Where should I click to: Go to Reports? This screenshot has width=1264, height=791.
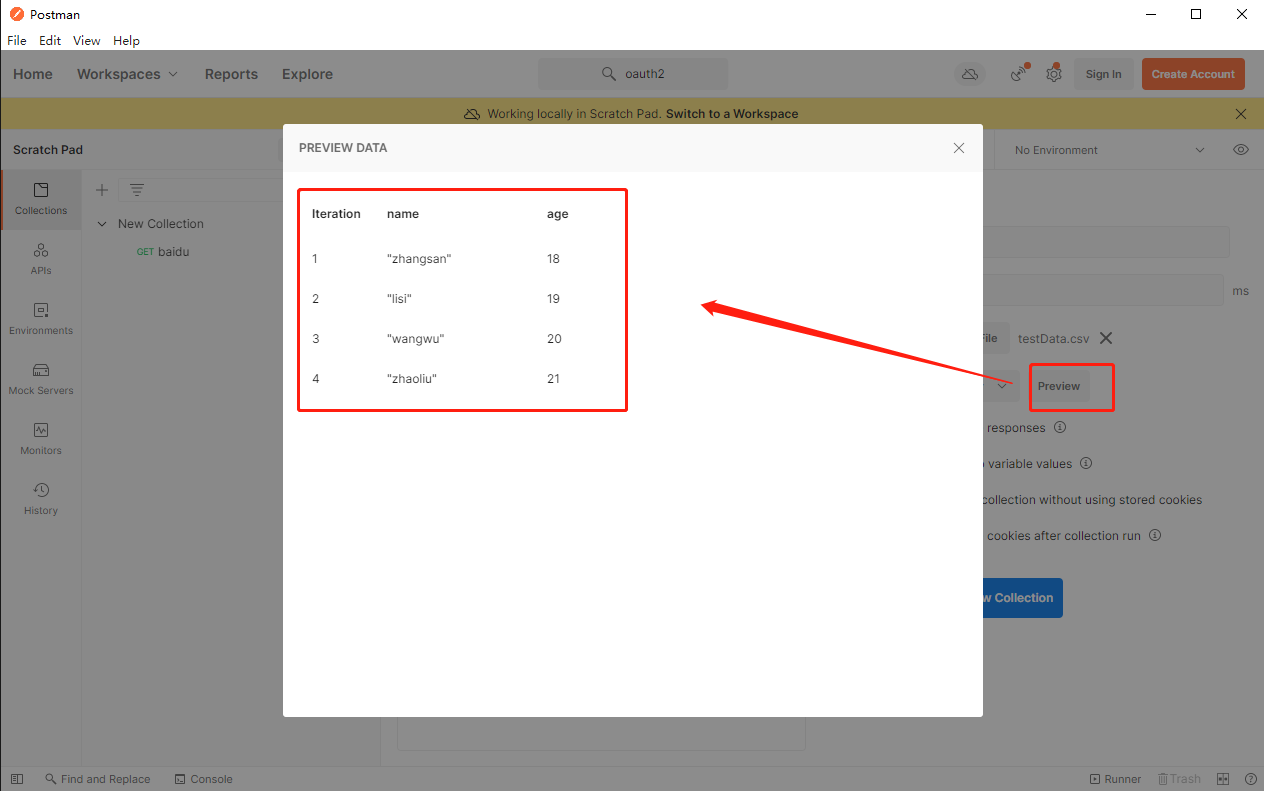click(x=231, y=74)
